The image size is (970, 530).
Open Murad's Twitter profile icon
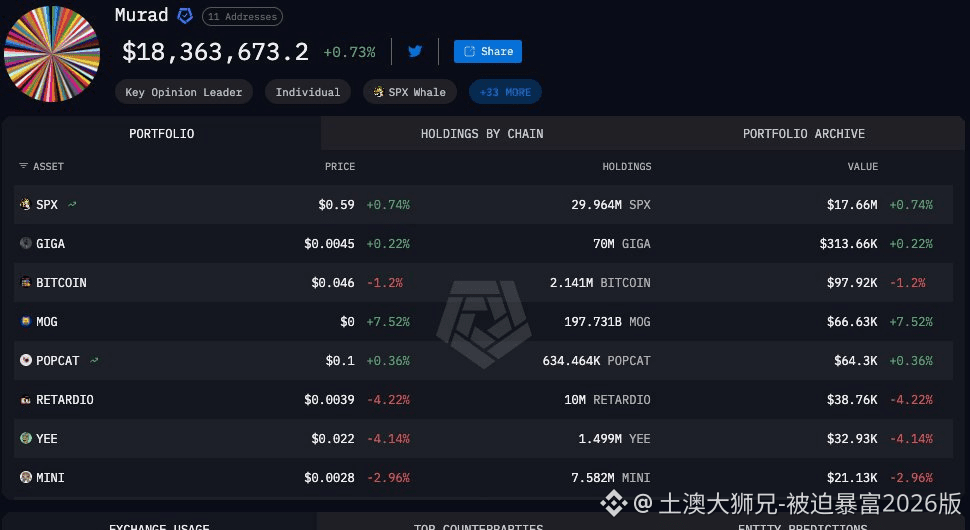pyautogui.click(x=415, y=51)
